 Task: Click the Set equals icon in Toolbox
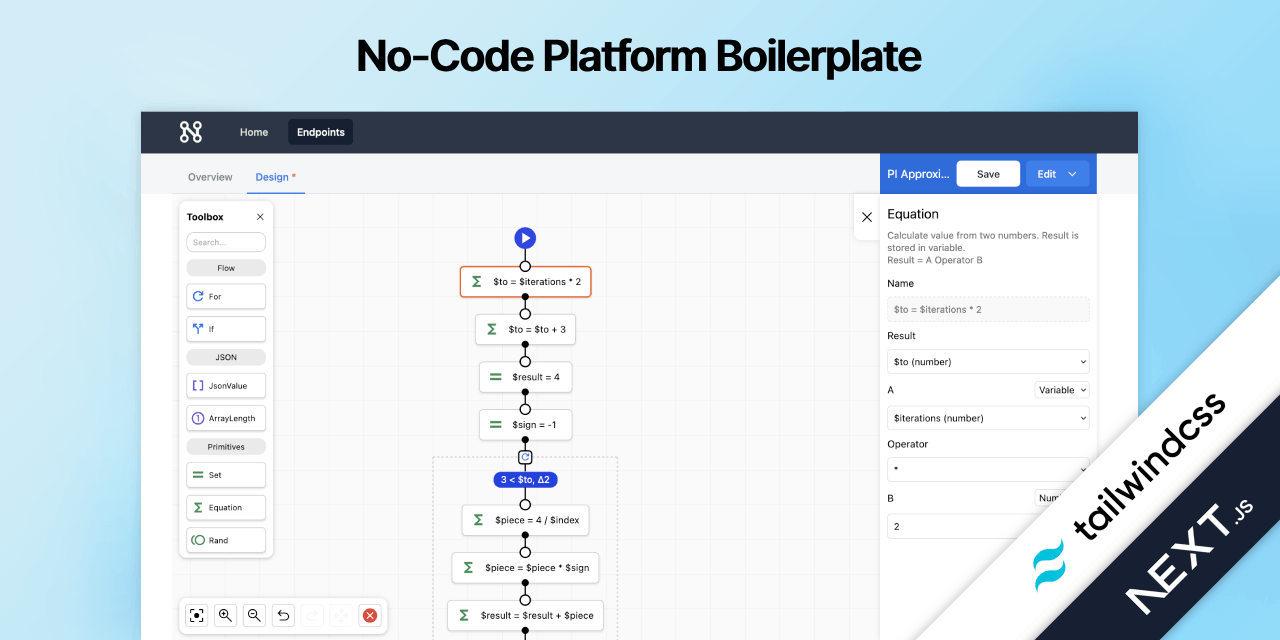(198, 475)
